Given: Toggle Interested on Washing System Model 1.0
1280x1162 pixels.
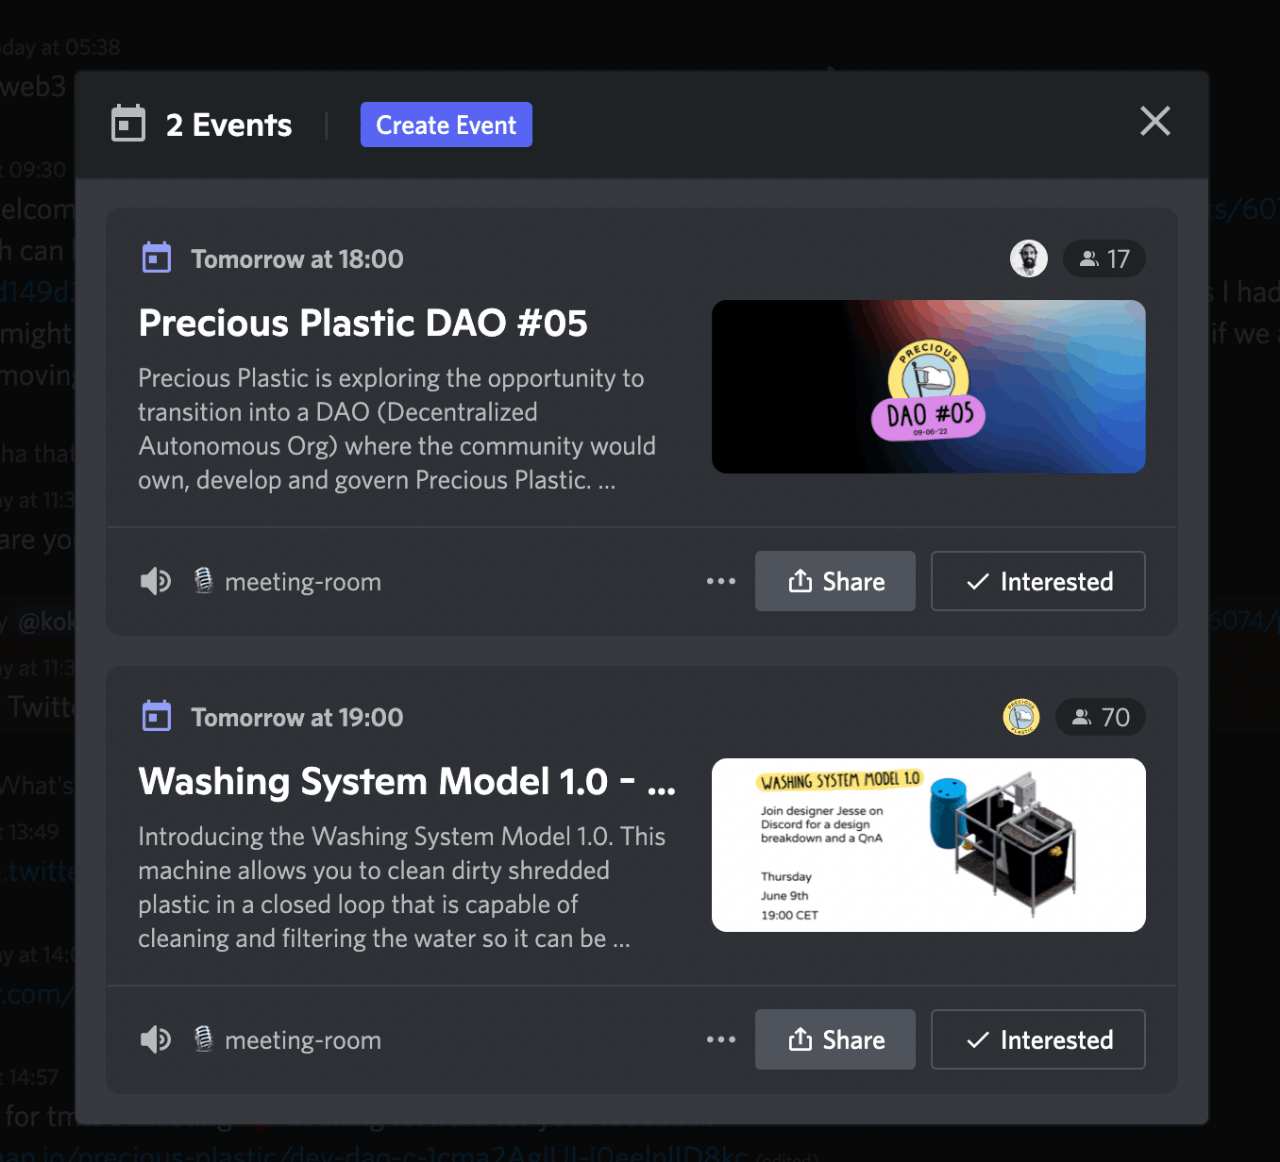Looking at the screenshot, I should [x=1038, y=1039].
